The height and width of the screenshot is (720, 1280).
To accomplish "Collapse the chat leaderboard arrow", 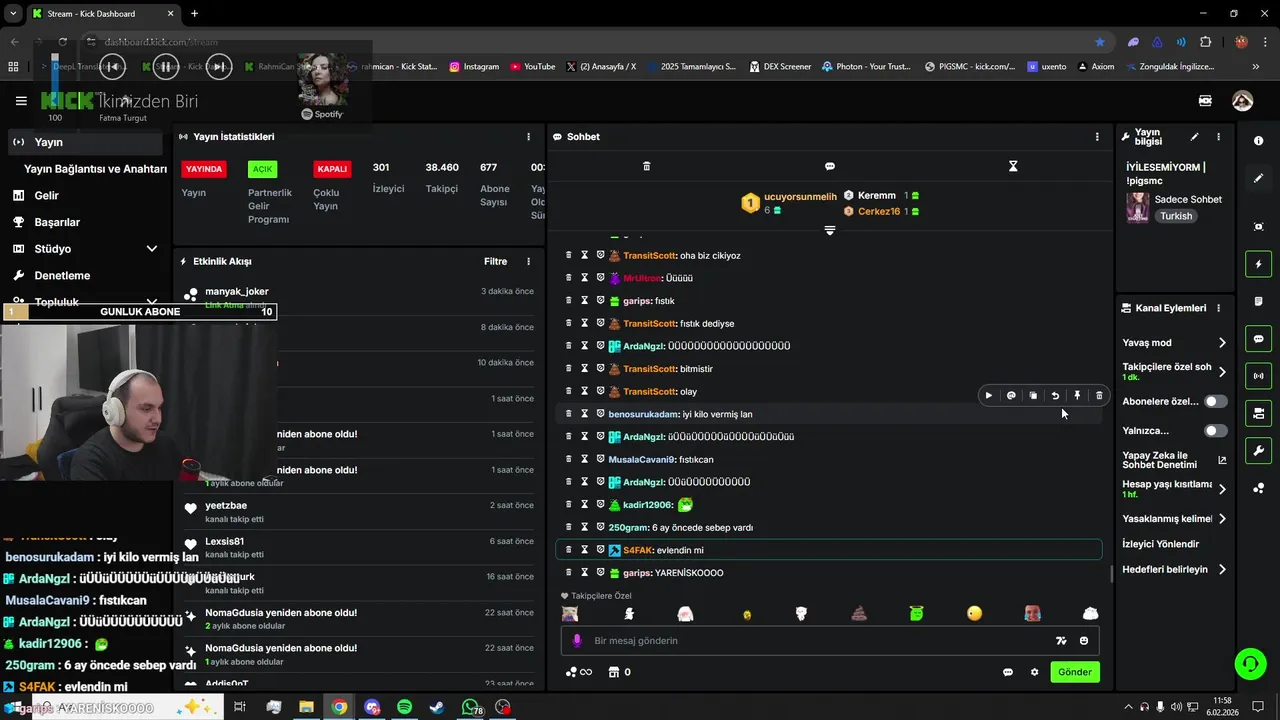I will (x=829, y=231).
